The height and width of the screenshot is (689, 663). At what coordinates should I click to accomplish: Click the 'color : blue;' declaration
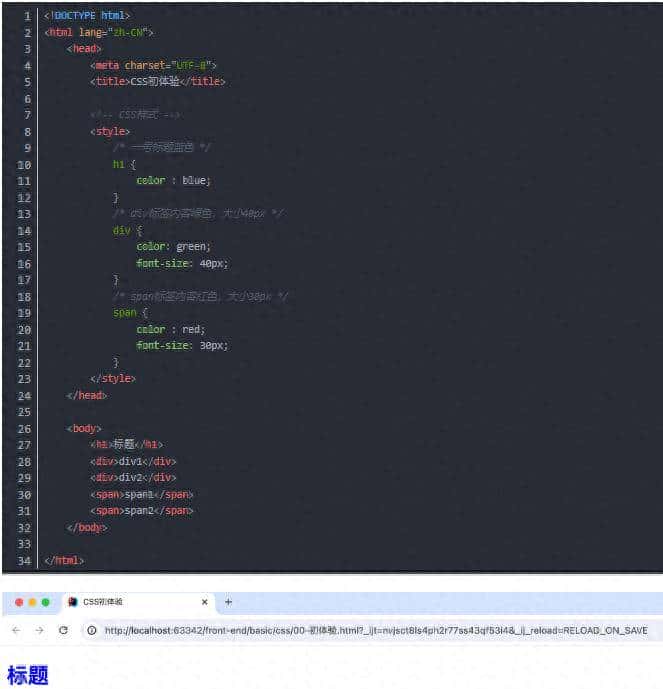[x=174, y=180]
